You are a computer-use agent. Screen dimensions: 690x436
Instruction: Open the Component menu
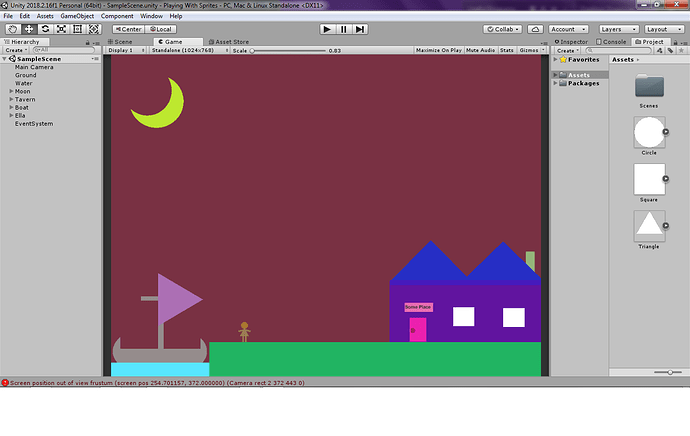pyautogui.click(x=117, y=16)
